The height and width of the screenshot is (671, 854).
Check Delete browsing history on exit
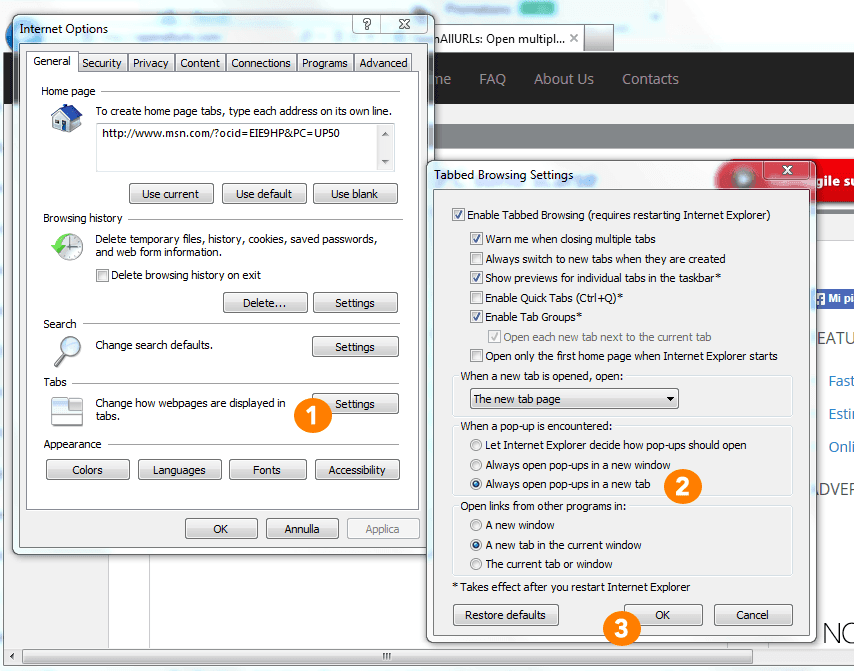pyautogui.click(x=102, y=275)
